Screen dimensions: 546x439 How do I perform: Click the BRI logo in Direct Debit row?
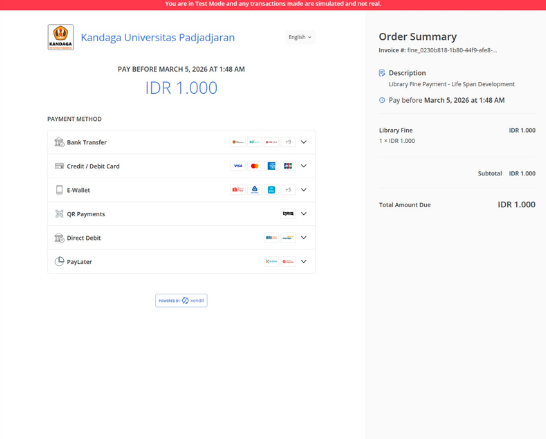point(271,238)
